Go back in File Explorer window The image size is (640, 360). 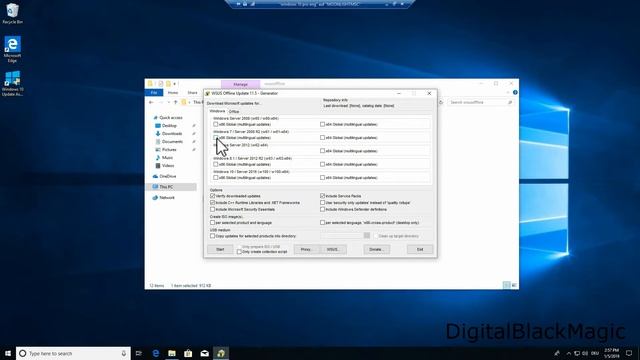tap(151, 102)
